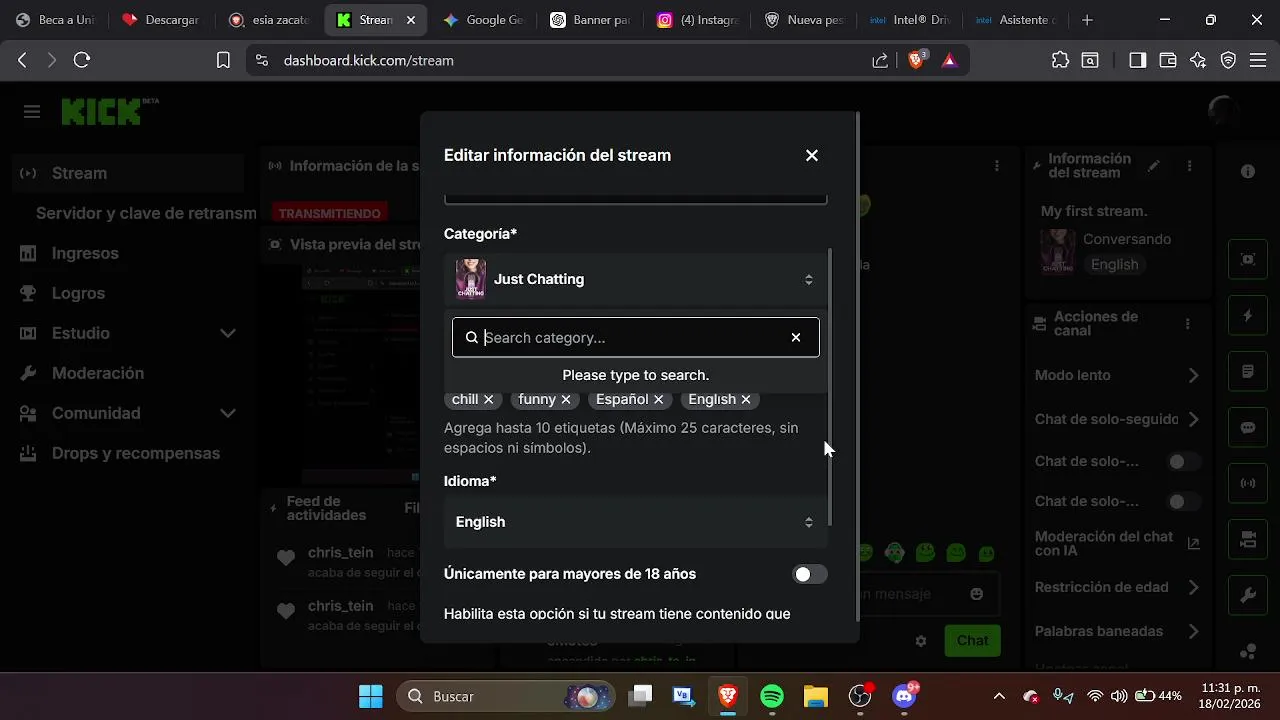
Task: Close the Stream browser tab
Action: [x=410, y=20]
